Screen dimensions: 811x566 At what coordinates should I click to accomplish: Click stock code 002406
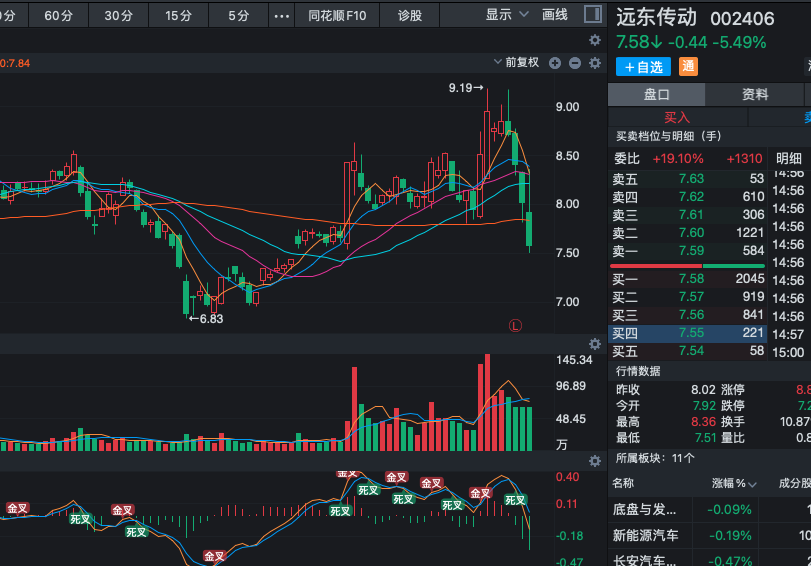point(742,19)
